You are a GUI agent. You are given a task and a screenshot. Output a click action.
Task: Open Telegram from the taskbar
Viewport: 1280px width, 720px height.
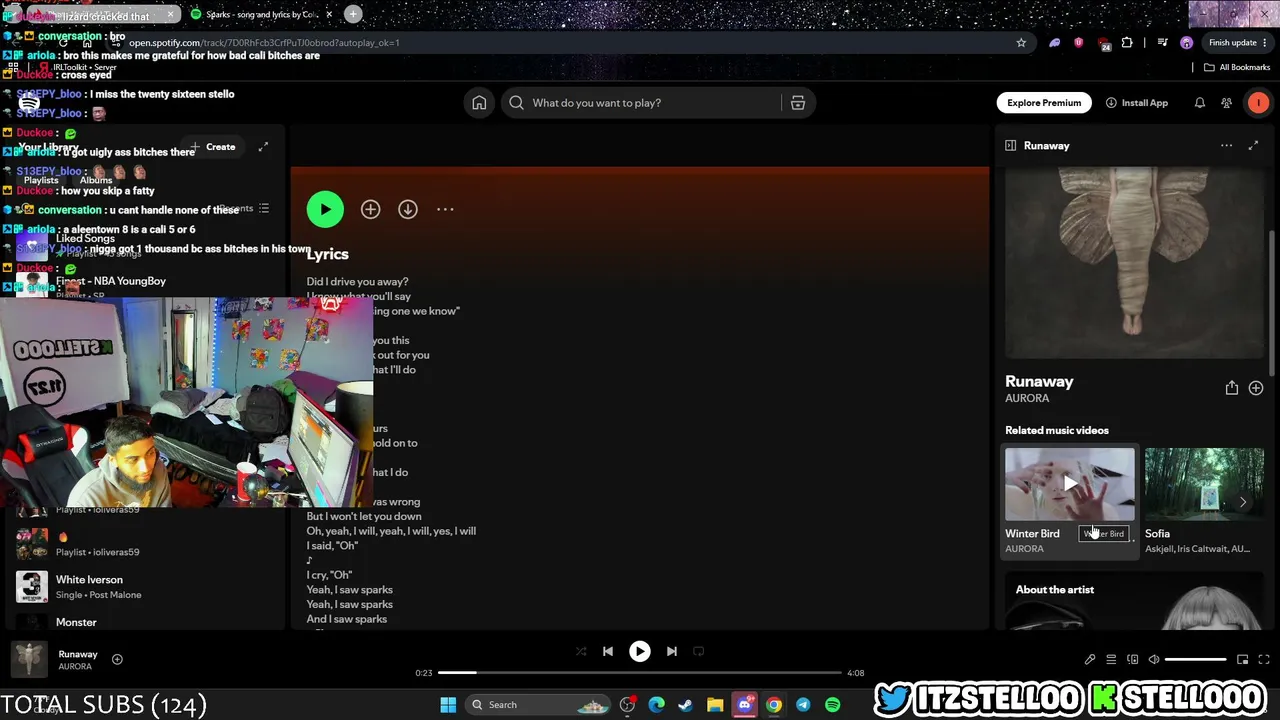(803, 705)
